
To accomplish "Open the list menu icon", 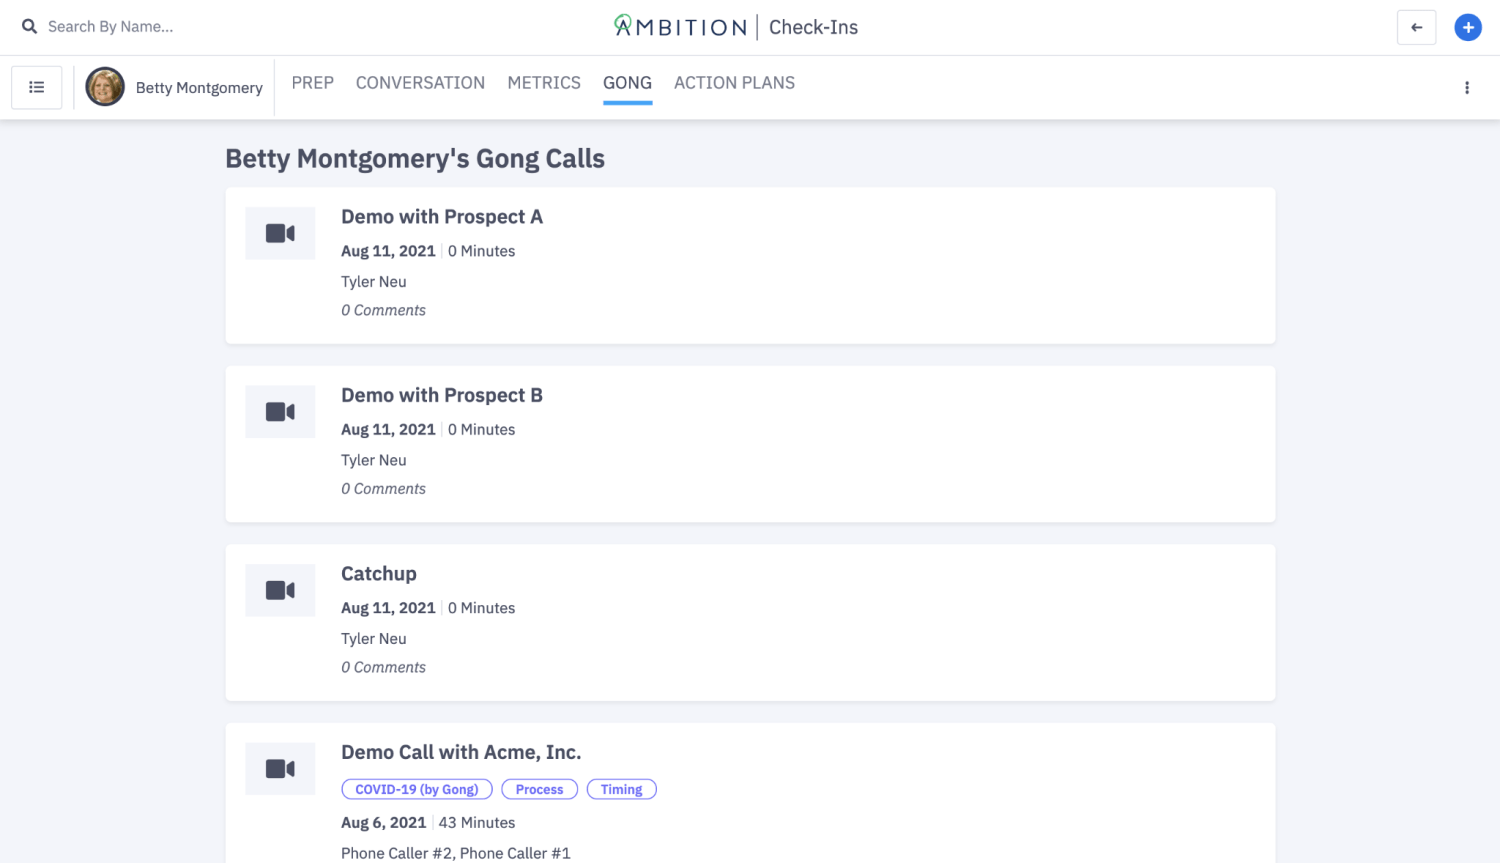I will coord(37,88).
